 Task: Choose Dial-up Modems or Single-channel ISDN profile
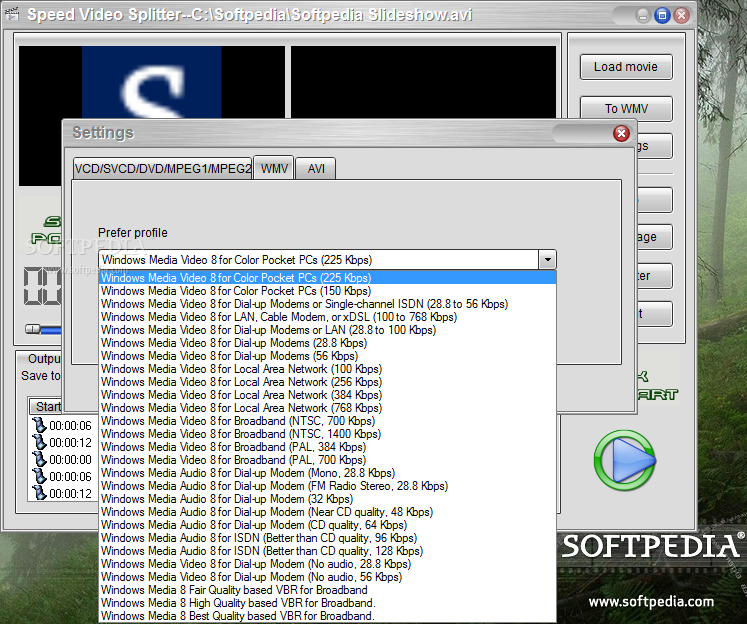[327, 304]
